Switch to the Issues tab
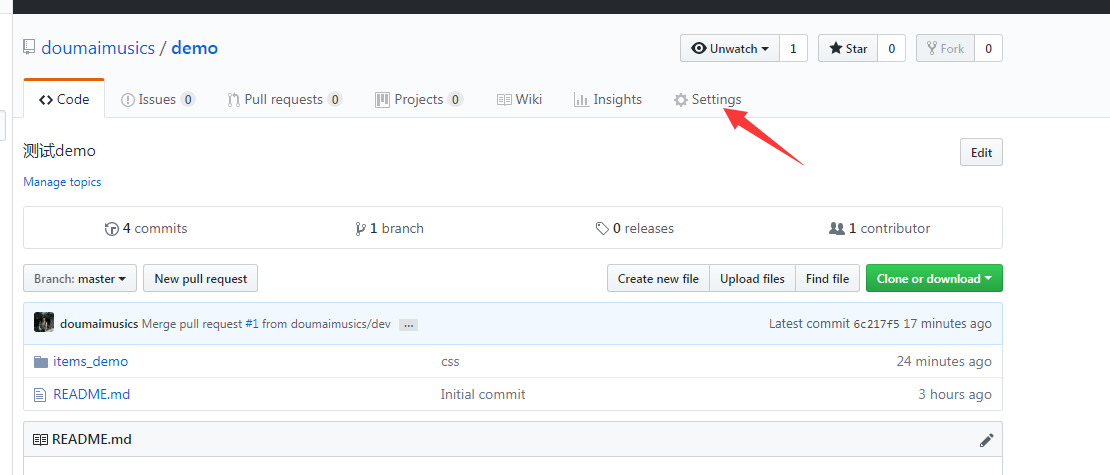Screen dimensions: 1110x475 tap(157, 100)
